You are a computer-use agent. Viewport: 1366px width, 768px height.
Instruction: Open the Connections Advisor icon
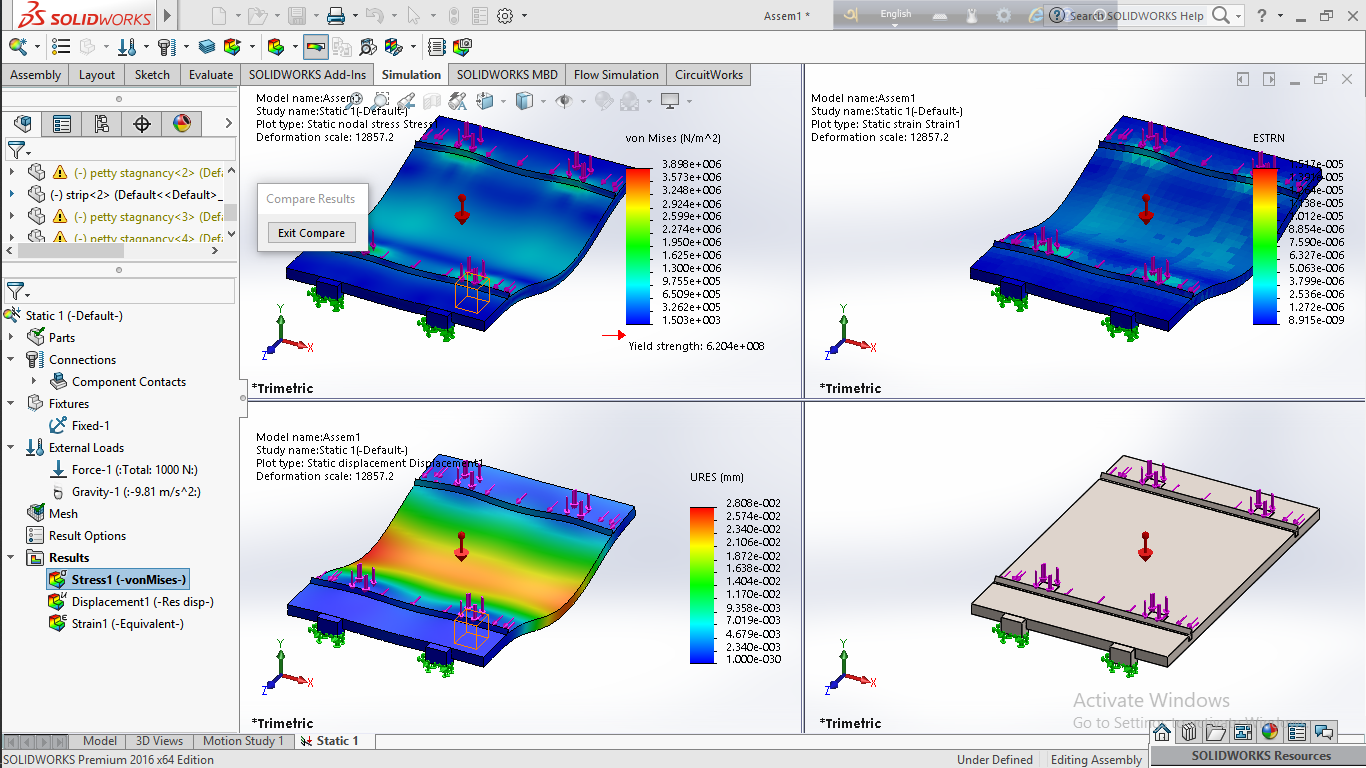pos(167,47)
